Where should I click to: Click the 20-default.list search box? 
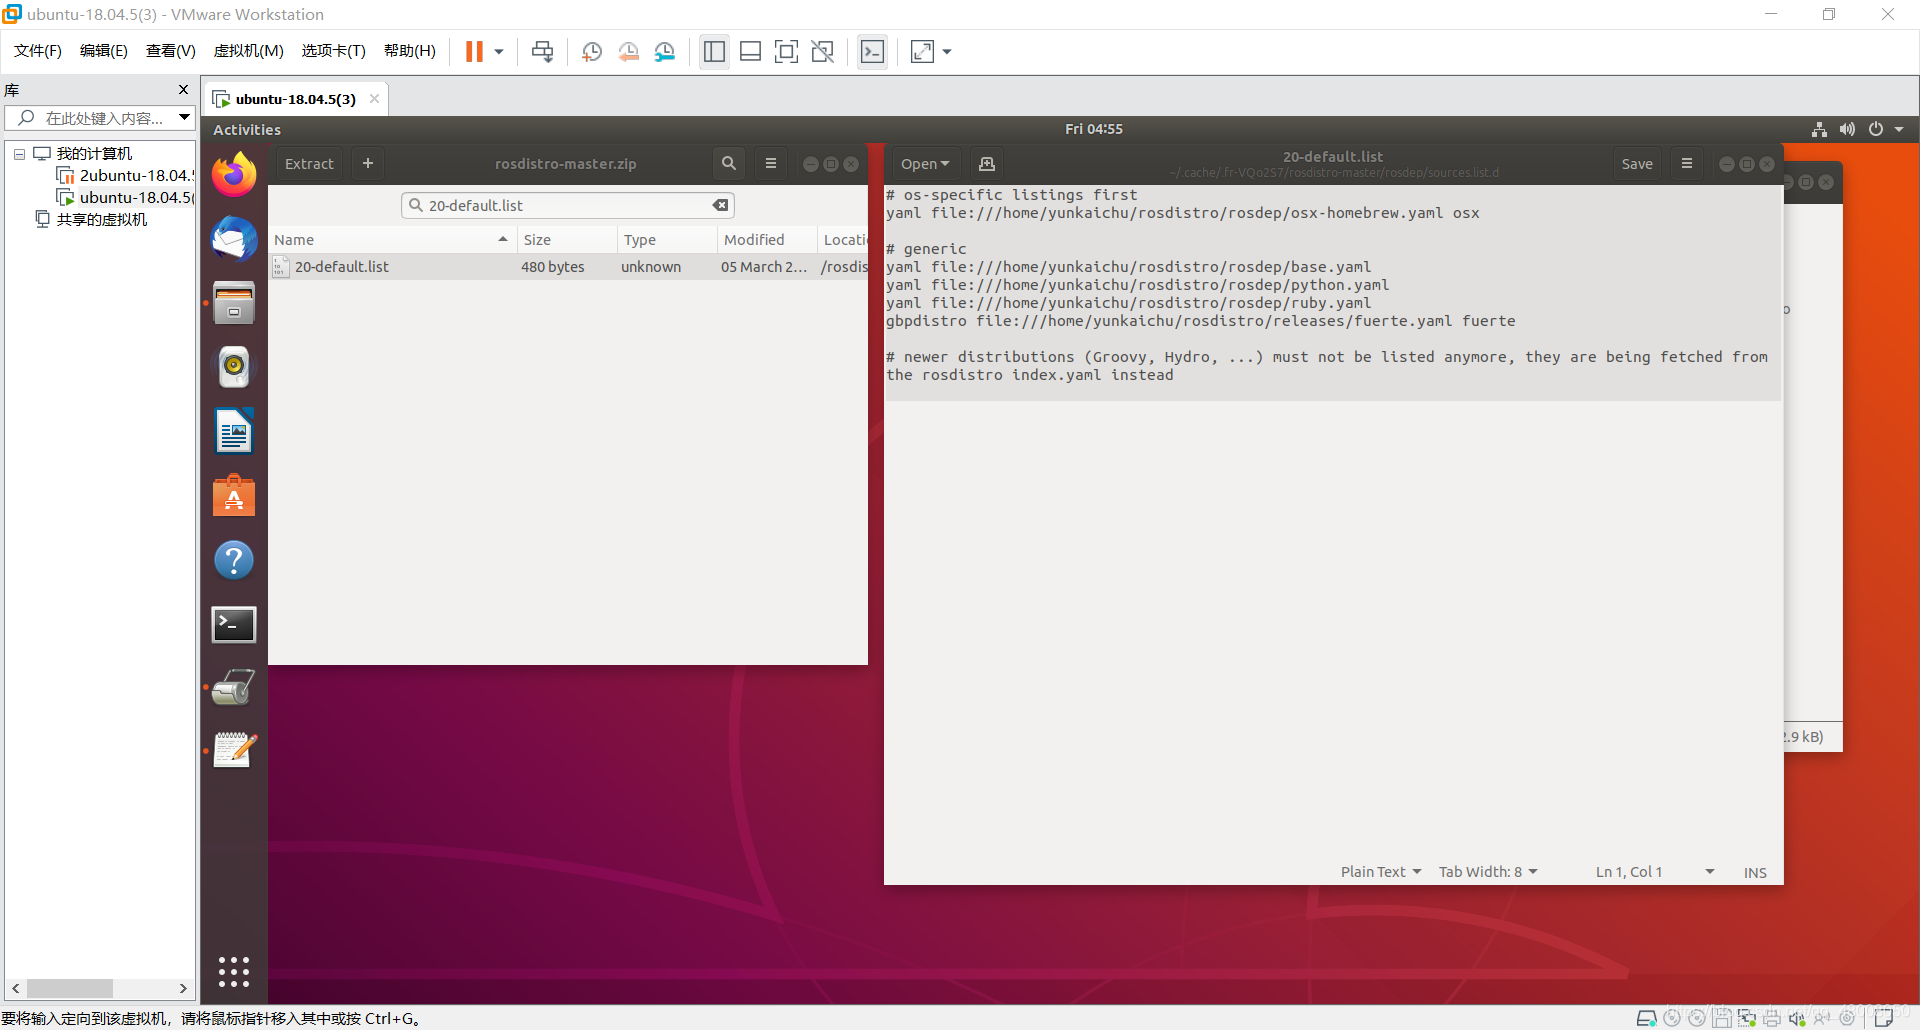pos(567,205)
